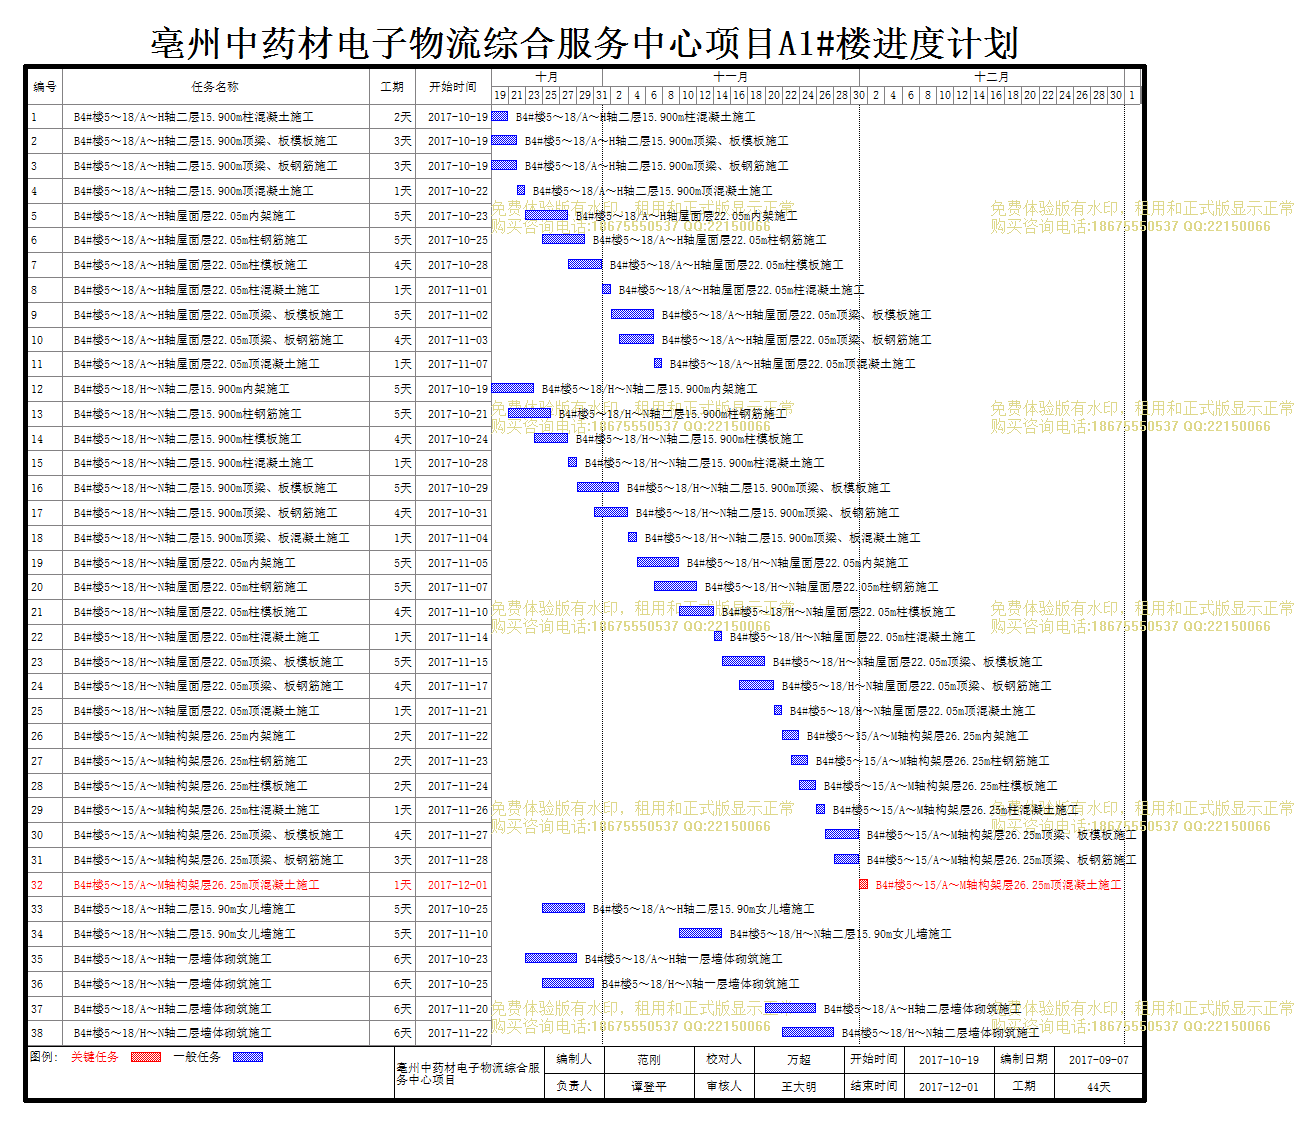The image size is (1294, 1124).
Task: Select the Gantt bar of task 19
Action: (x=658, y=562)
